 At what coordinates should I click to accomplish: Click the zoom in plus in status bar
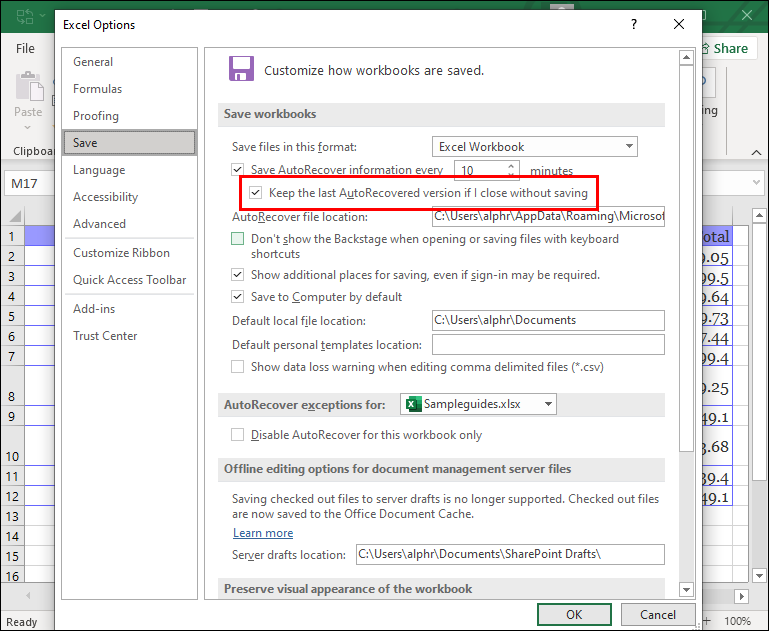(x=707, y=621)
